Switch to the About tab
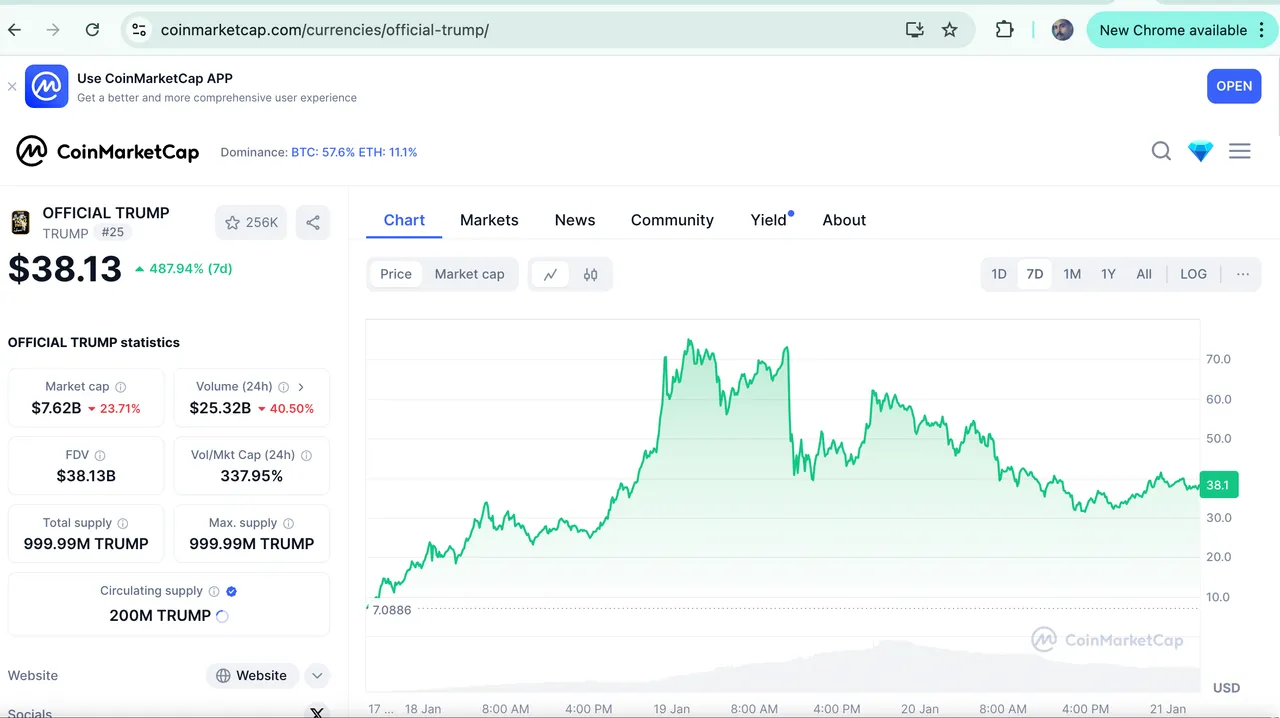The width and height of the screenshot is (1280, 718). coord(844,220)
